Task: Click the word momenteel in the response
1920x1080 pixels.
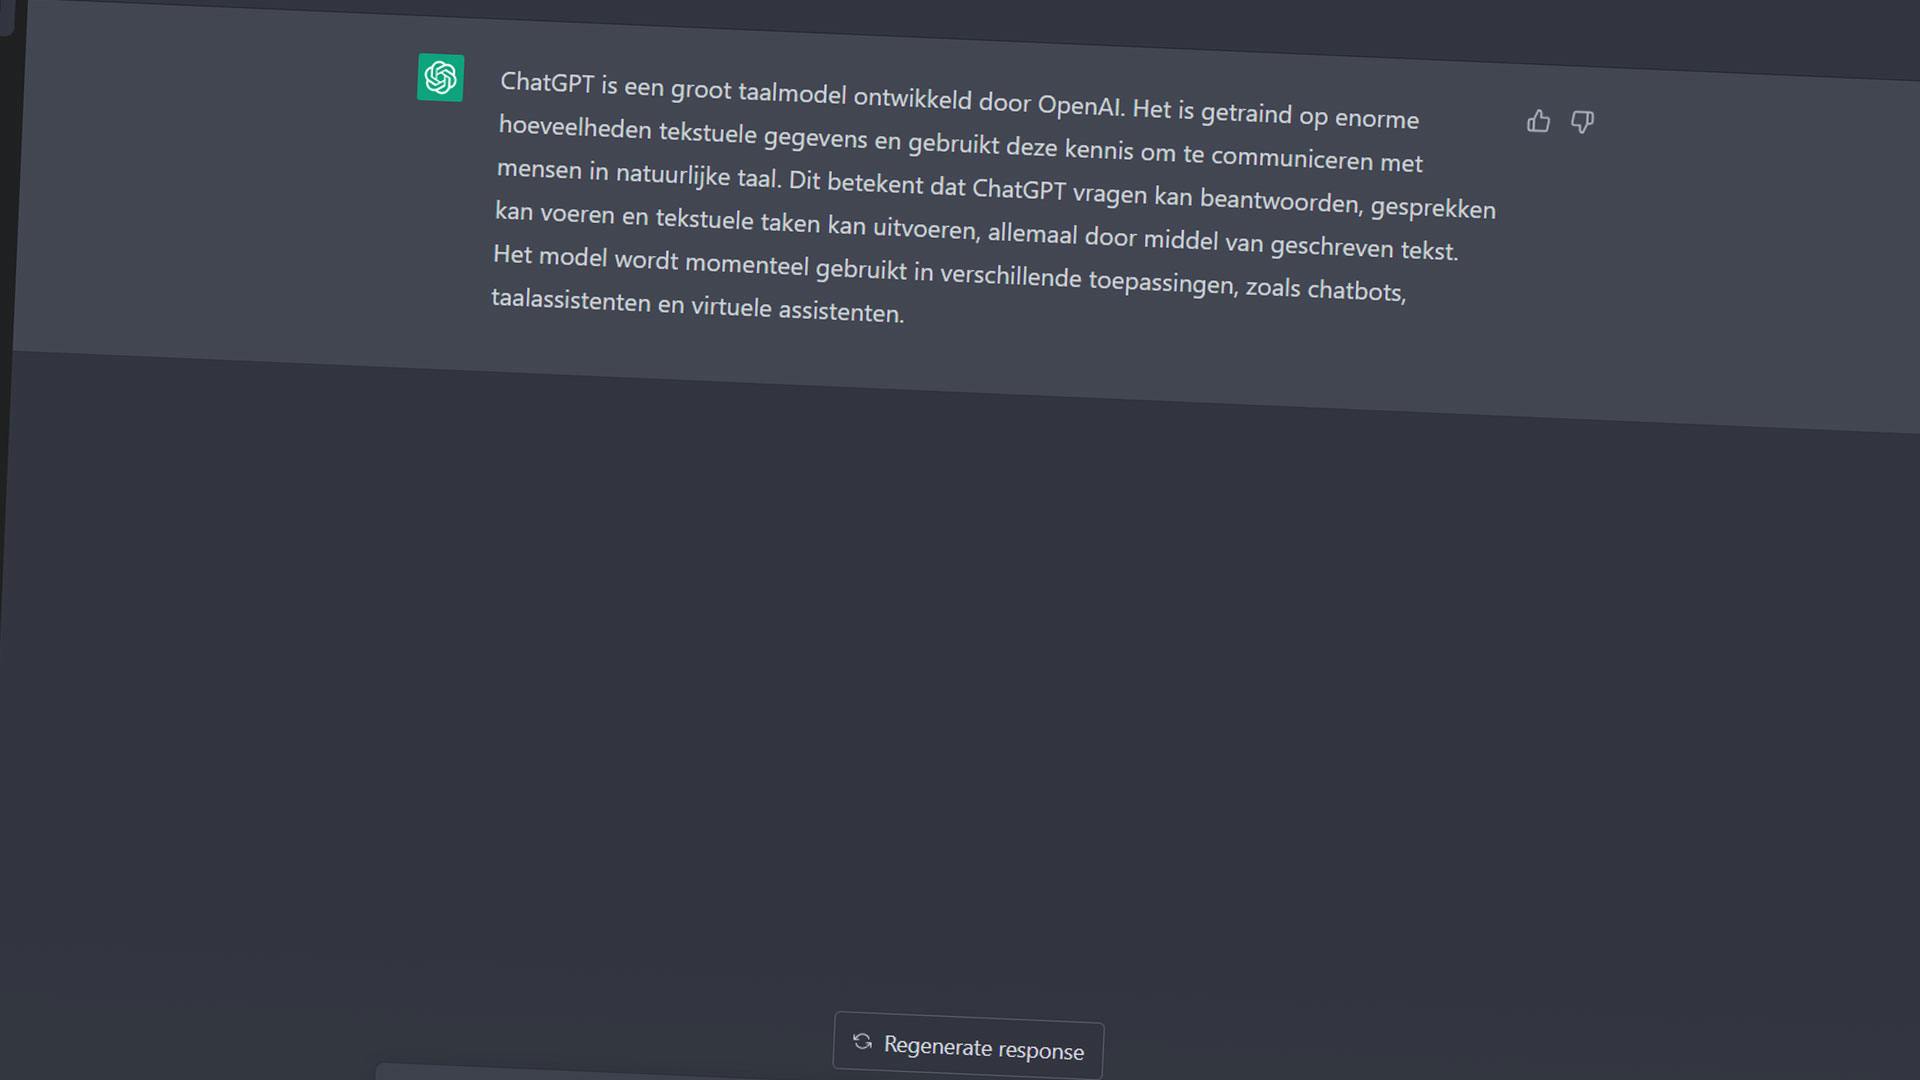Action: (746, 264)
